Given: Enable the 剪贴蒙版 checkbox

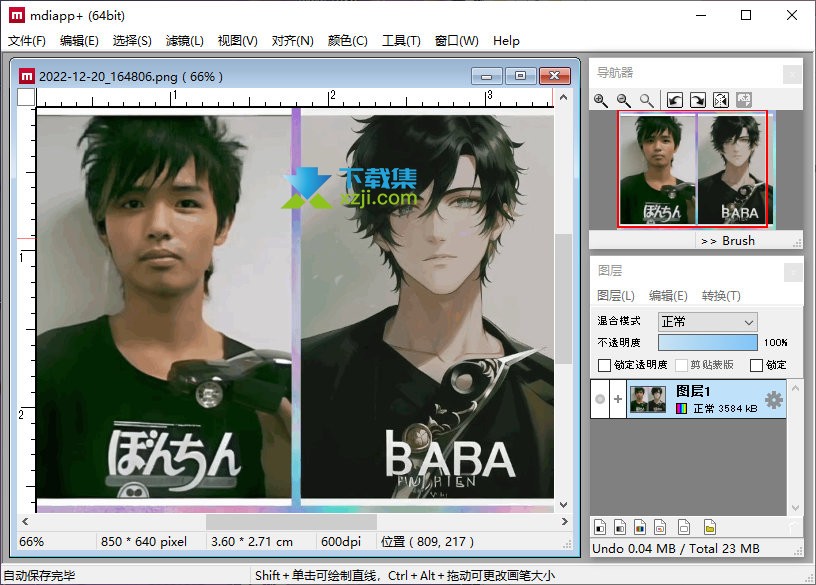Looking at the screenshot, I should [681, 365].
